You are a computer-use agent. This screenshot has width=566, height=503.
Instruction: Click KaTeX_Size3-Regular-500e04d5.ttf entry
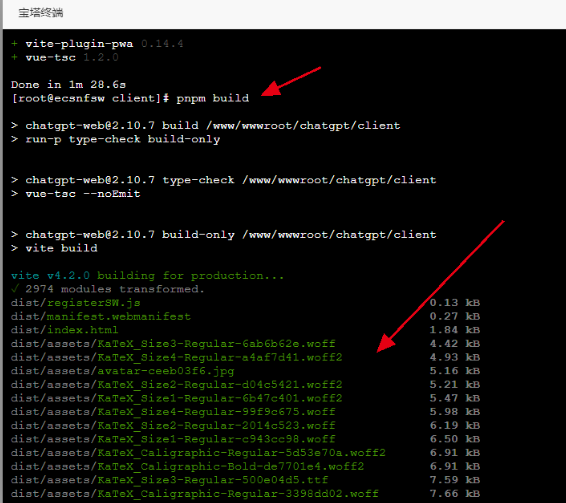click(170, 480)
